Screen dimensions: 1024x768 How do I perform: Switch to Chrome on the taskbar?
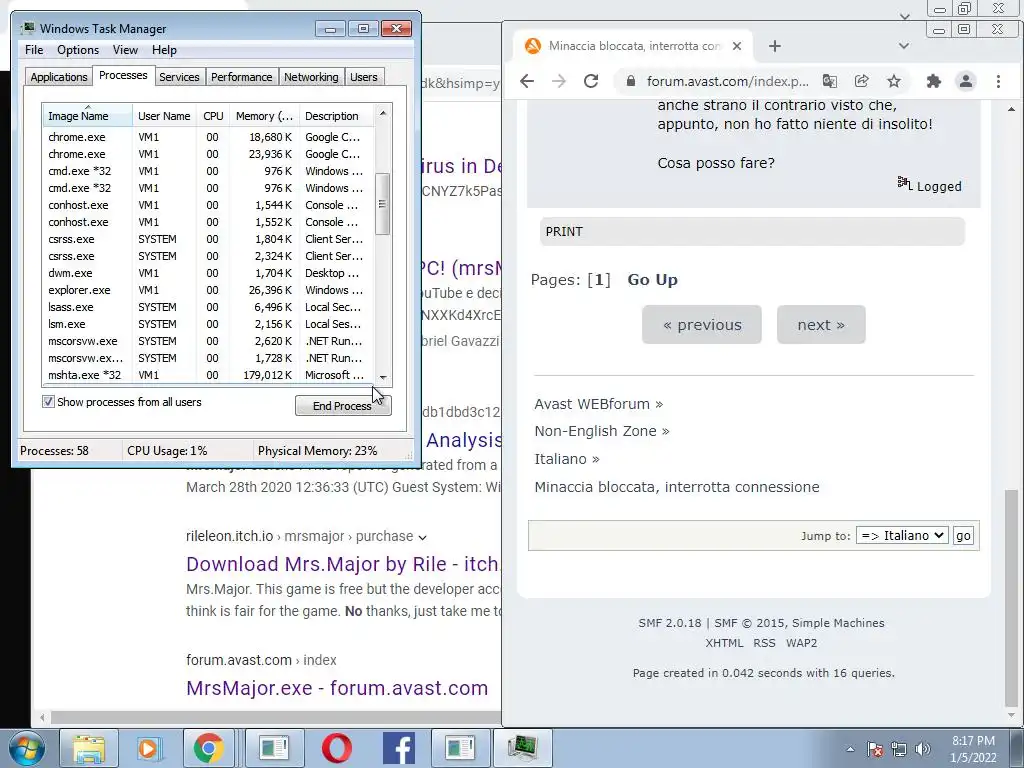click(x=208, y=748)
